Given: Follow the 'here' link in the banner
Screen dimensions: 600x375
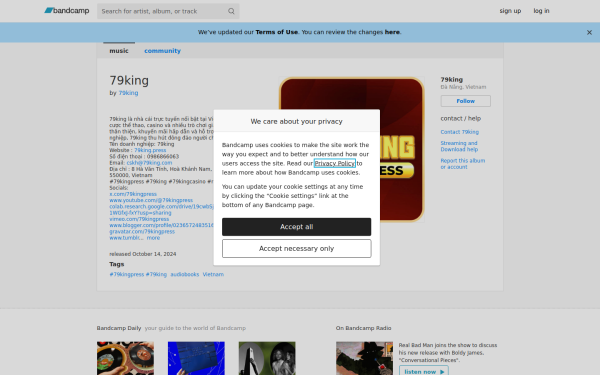Looking at the screenshot, I should click(x=392, y=32).
